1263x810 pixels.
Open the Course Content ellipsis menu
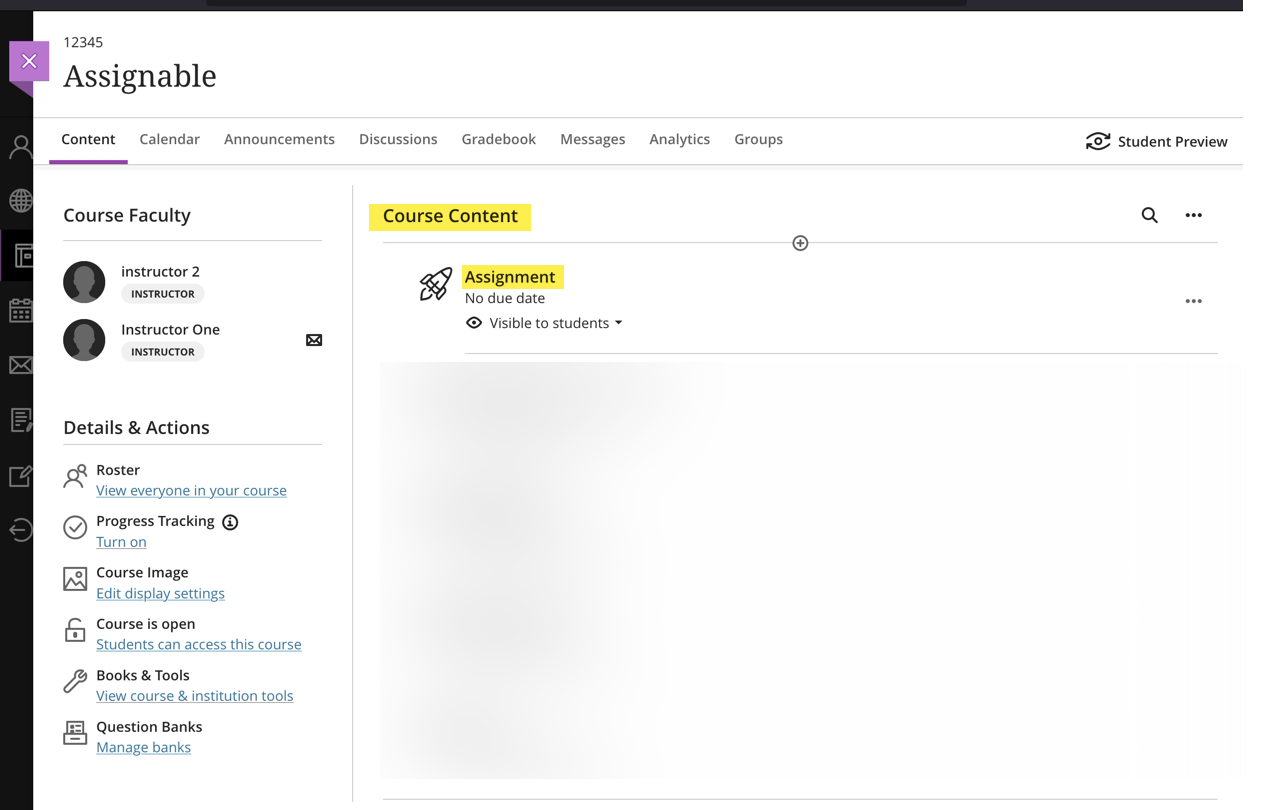tap(1193, 215)
